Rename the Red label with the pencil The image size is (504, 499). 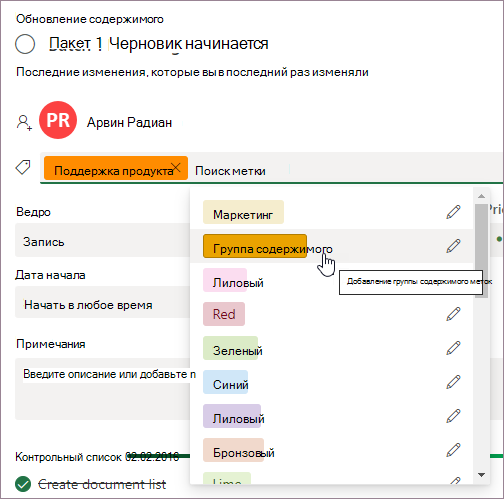pos(453,314)
